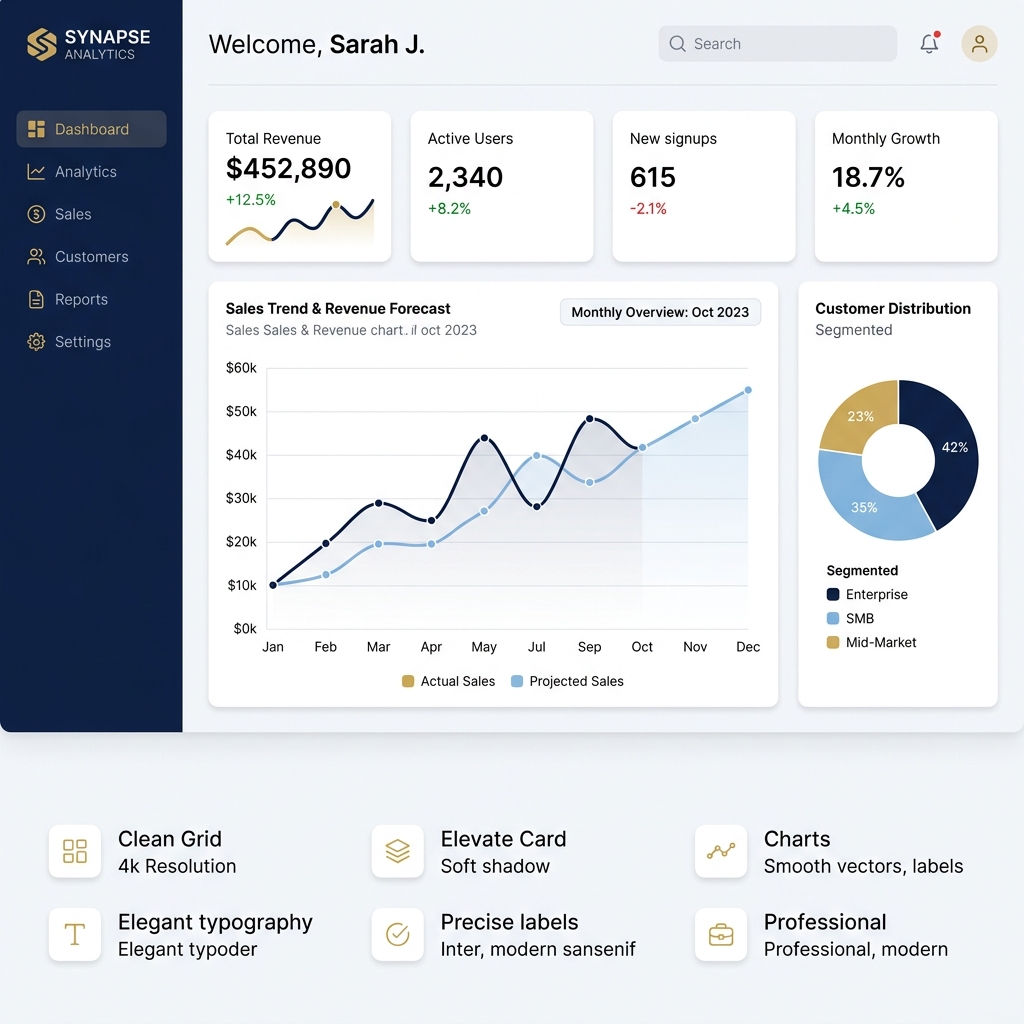Click the -2.1% change text
The image size is (1024, 1024).
coord(648,208)
